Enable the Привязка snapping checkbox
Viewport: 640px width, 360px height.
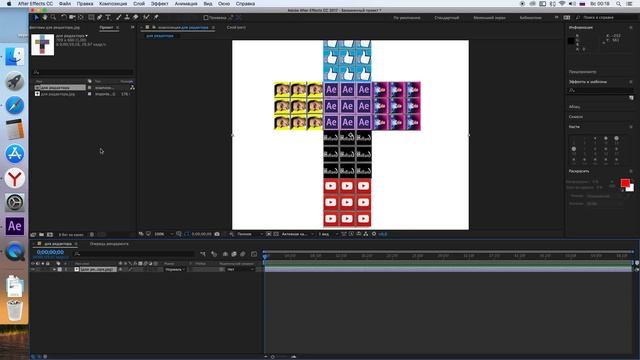click(x=206, y=18)
